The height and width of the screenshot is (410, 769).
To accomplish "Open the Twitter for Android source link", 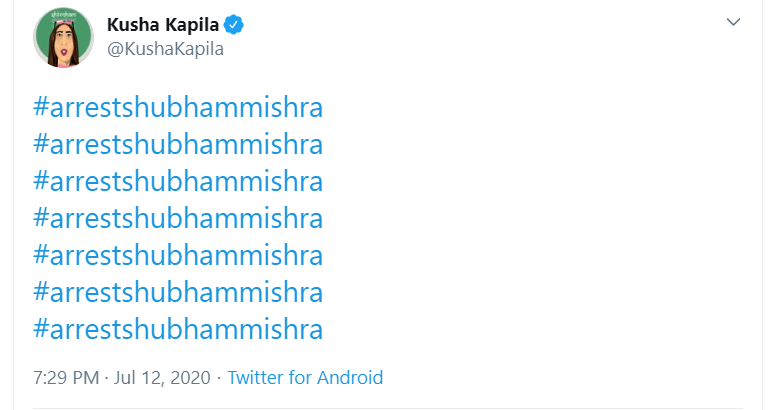I will pos(305,378).
